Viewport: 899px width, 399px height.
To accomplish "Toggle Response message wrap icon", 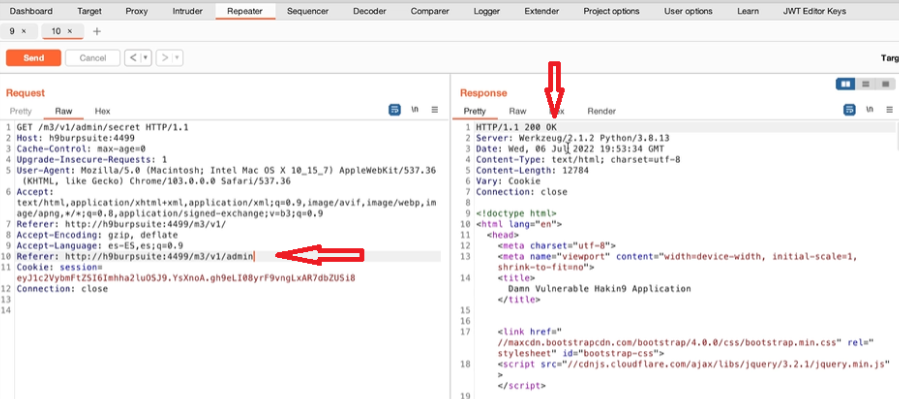I will point(849,110).
